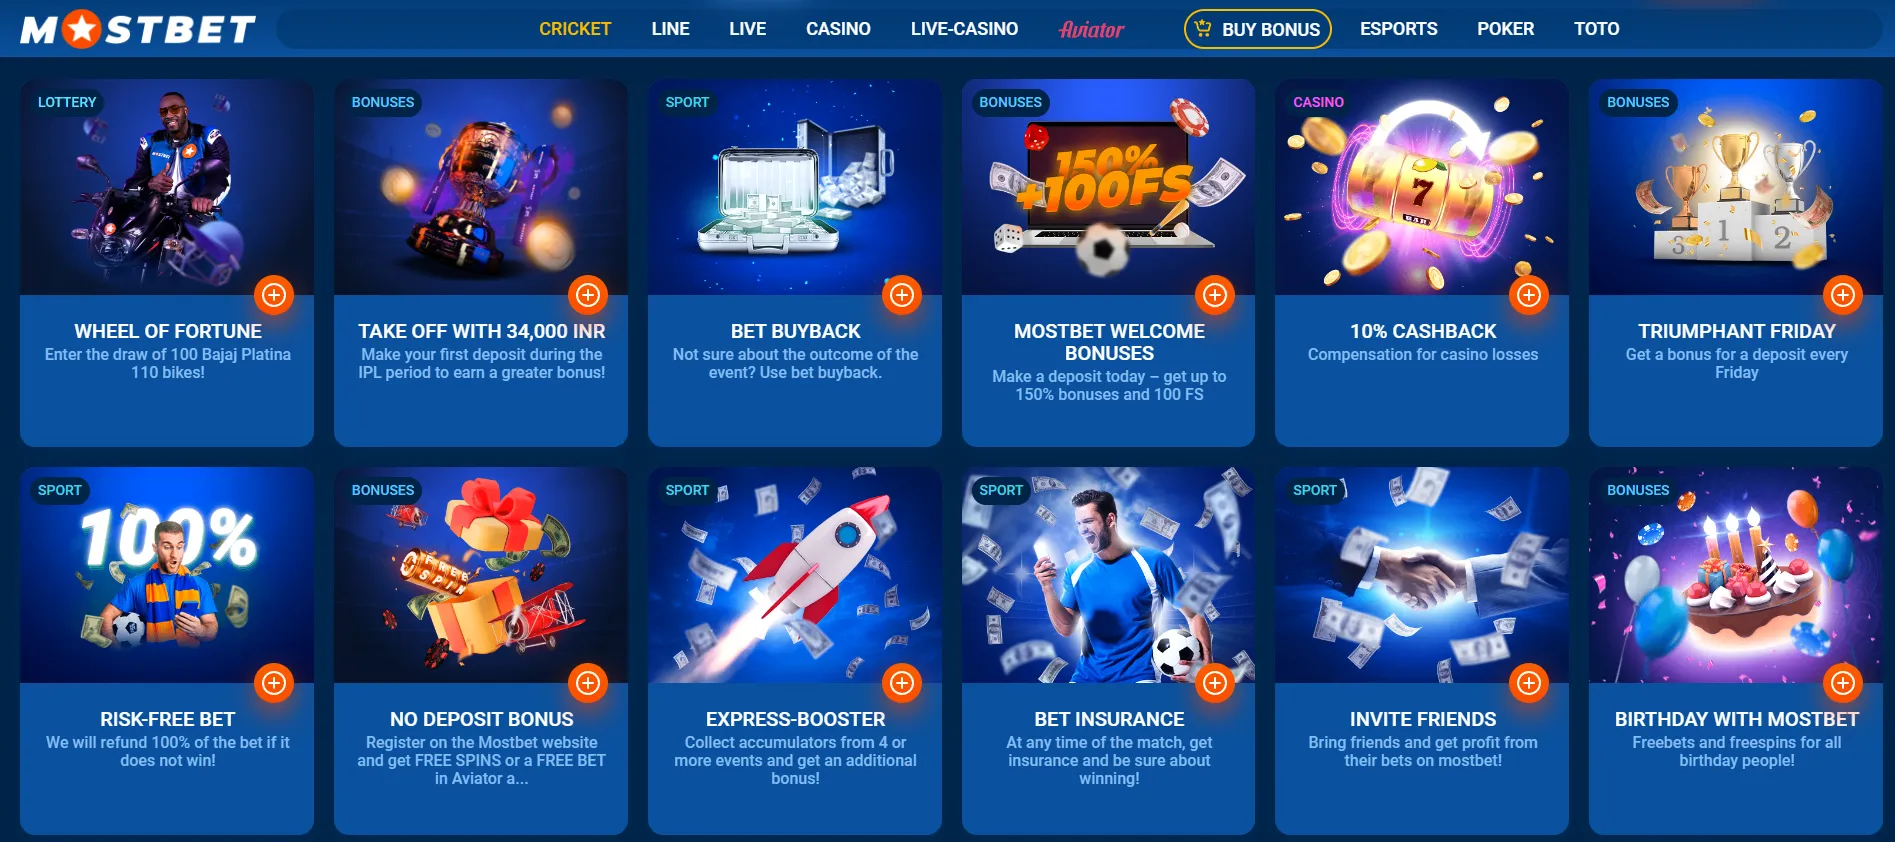The image size is (1895, 842).
Task: Open the Cricket menu item
Action: click(x=575, y=29)
